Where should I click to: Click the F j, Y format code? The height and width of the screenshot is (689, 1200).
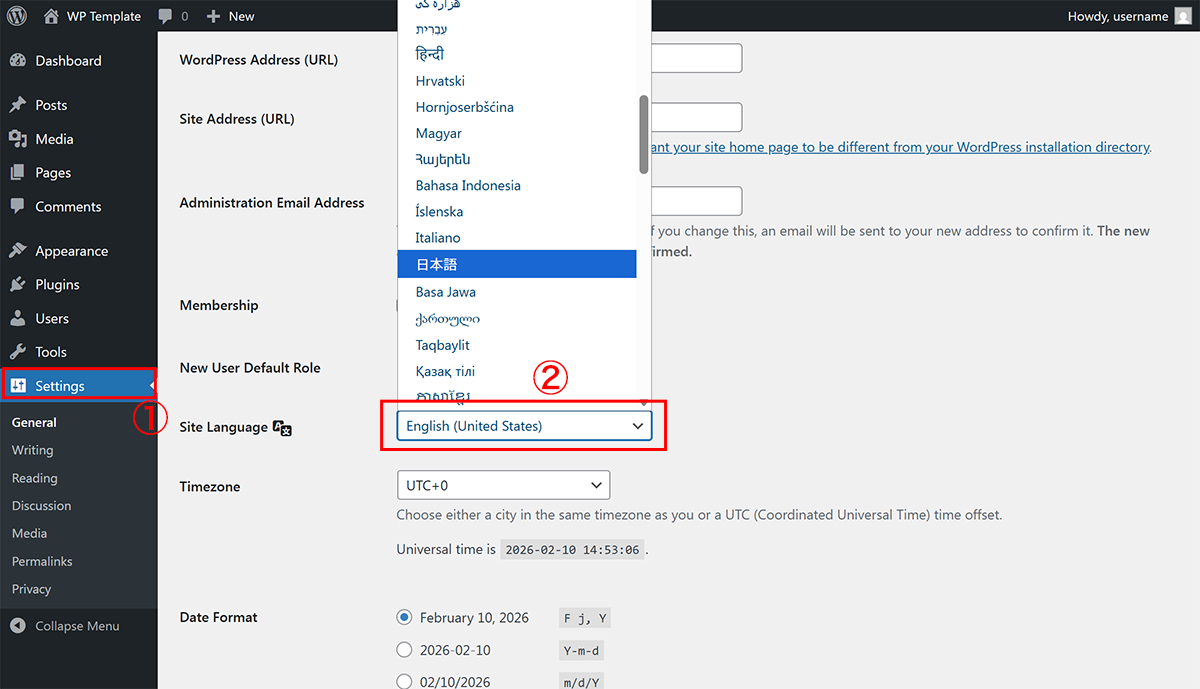(x=584, y=618)
